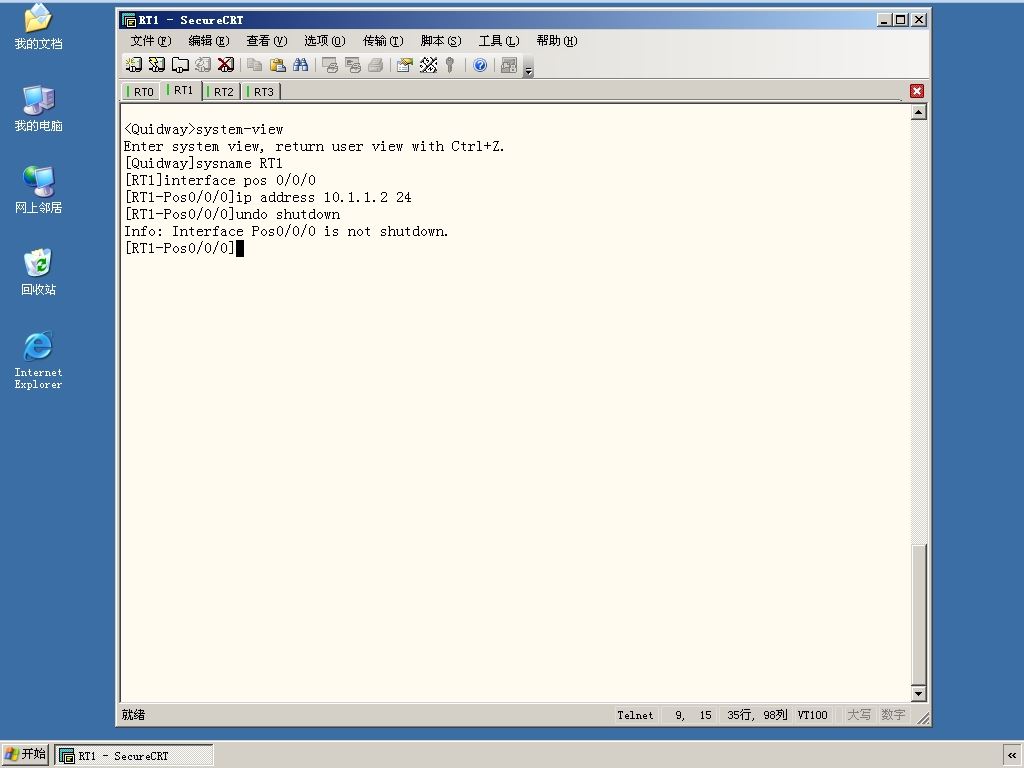Click the Keymap Editor toolbar icon
This screenshot has height=768, width=1024.
(x=428, y=65)
